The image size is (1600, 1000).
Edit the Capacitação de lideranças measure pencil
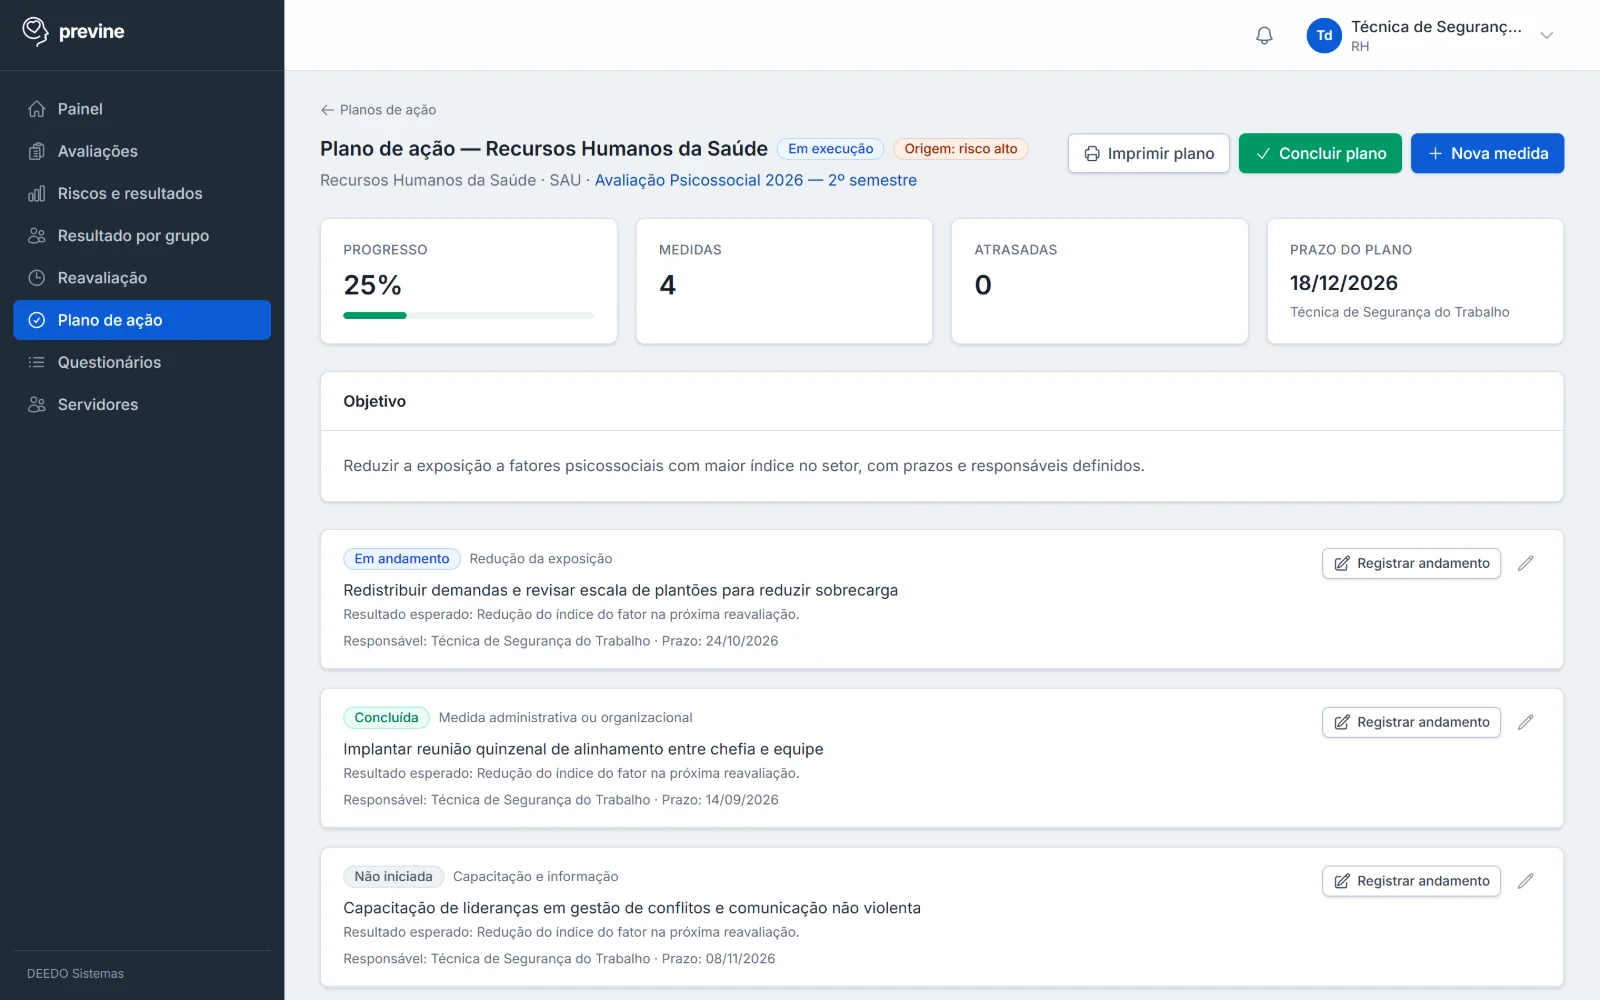point(1525,881)
